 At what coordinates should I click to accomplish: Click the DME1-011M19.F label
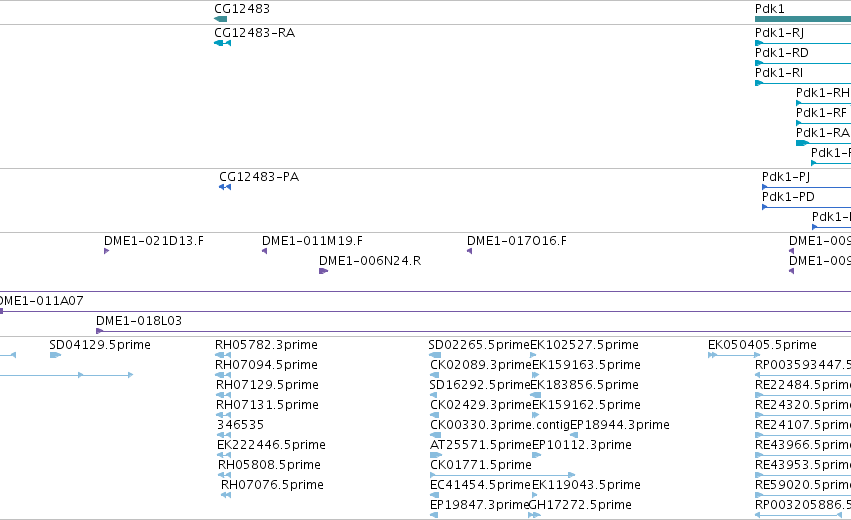click(312, 241)
